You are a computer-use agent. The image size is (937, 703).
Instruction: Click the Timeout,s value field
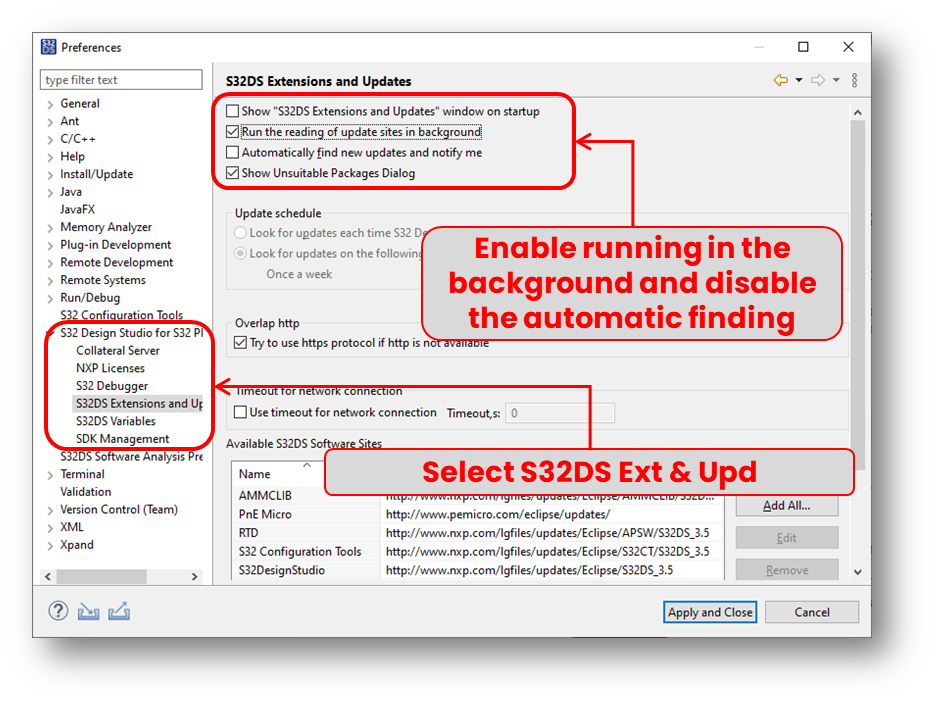pos(560,413)
